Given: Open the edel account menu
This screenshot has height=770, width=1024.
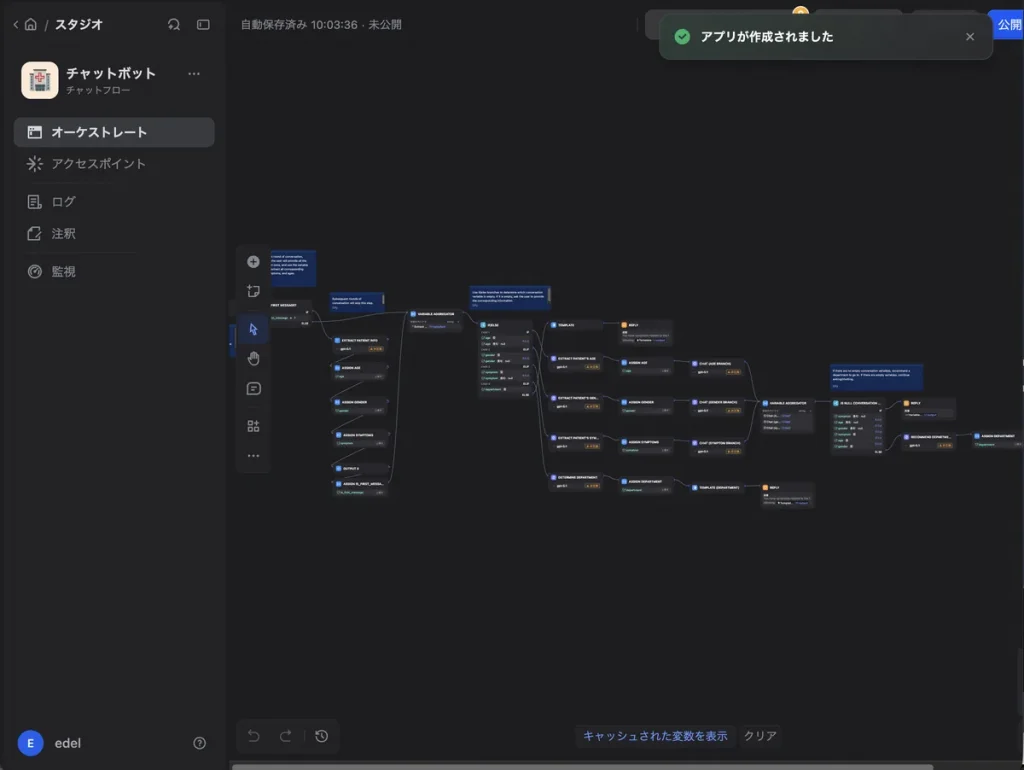Looking at the screenshot, I should (68, 743).
